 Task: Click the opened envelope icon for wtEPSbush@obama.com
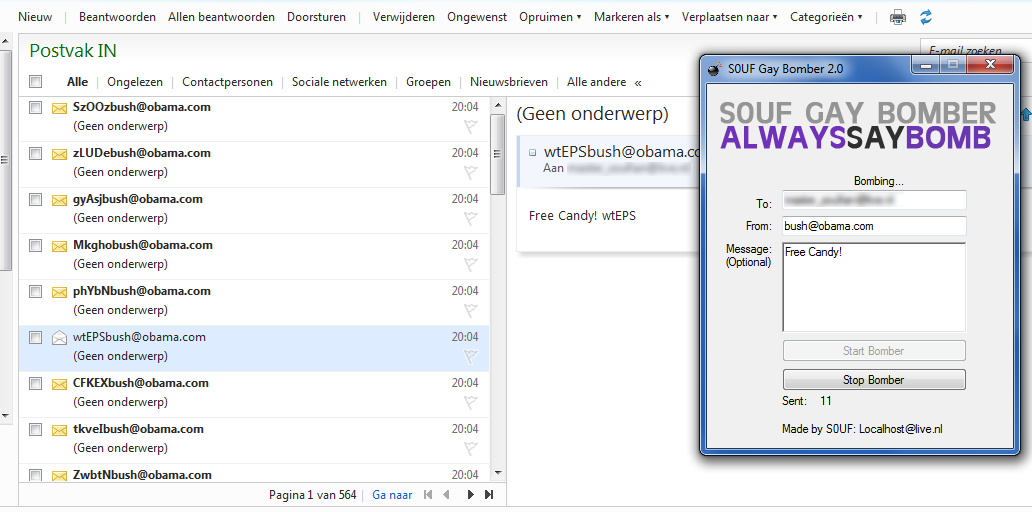click(59, 338)
